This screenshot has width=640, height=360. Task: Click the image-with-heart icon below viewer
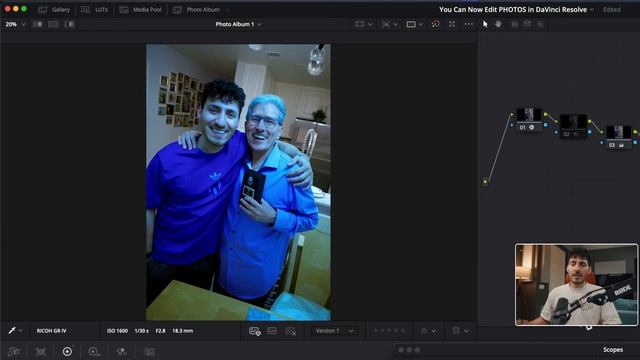tap(255, 331)
